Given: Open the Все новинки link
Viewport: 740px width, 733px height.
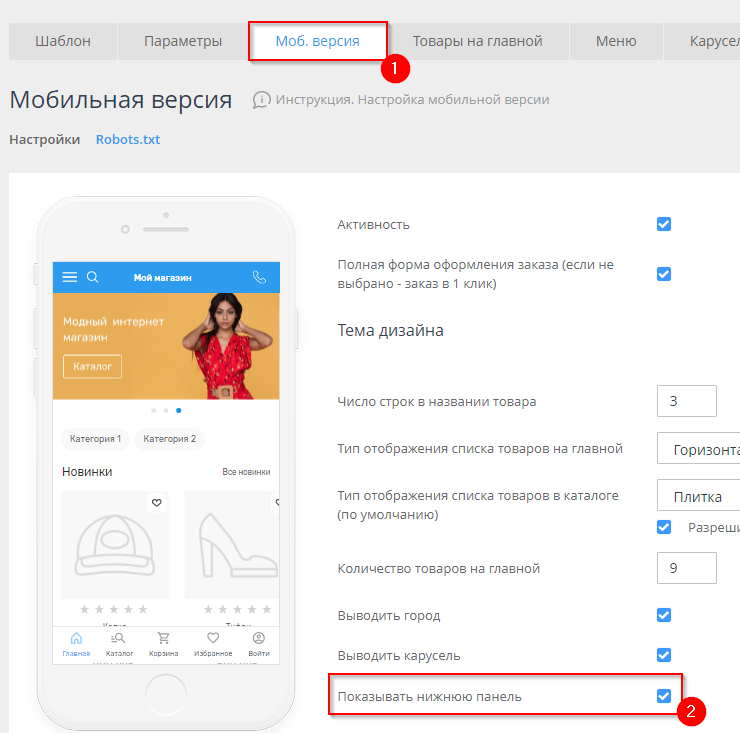Looking at the screenshot, I should coord(246,472).
